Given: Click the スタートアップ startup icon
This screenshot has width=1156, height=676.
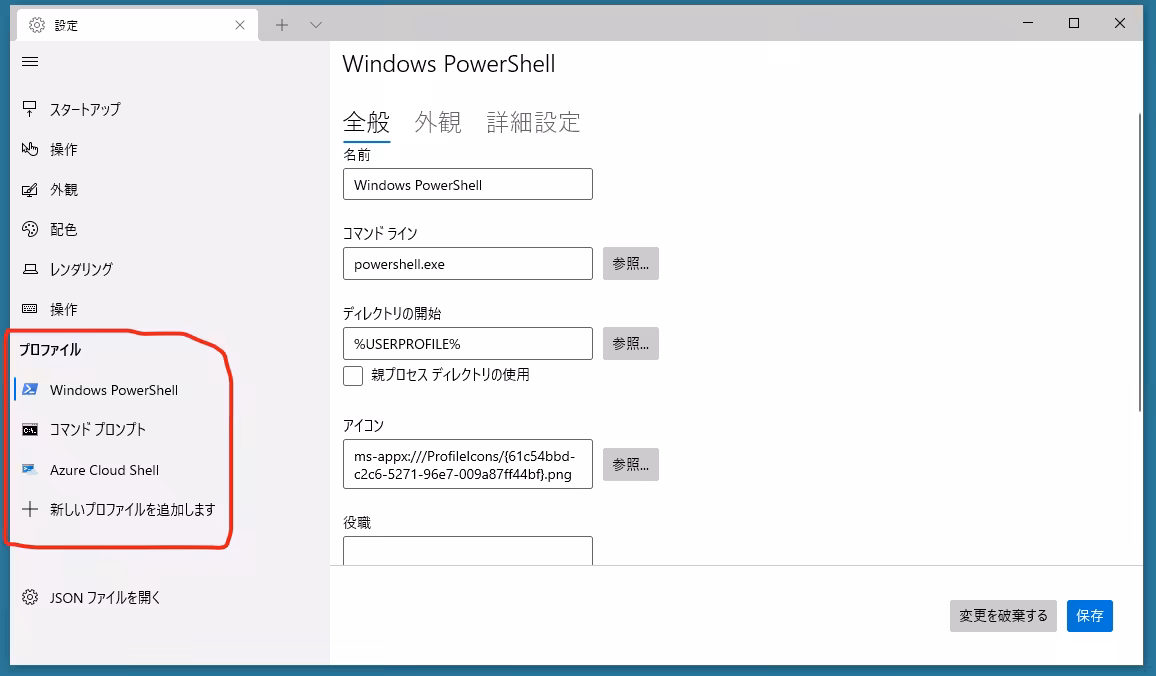Looking at the screenshot, I should click(29, 109).
